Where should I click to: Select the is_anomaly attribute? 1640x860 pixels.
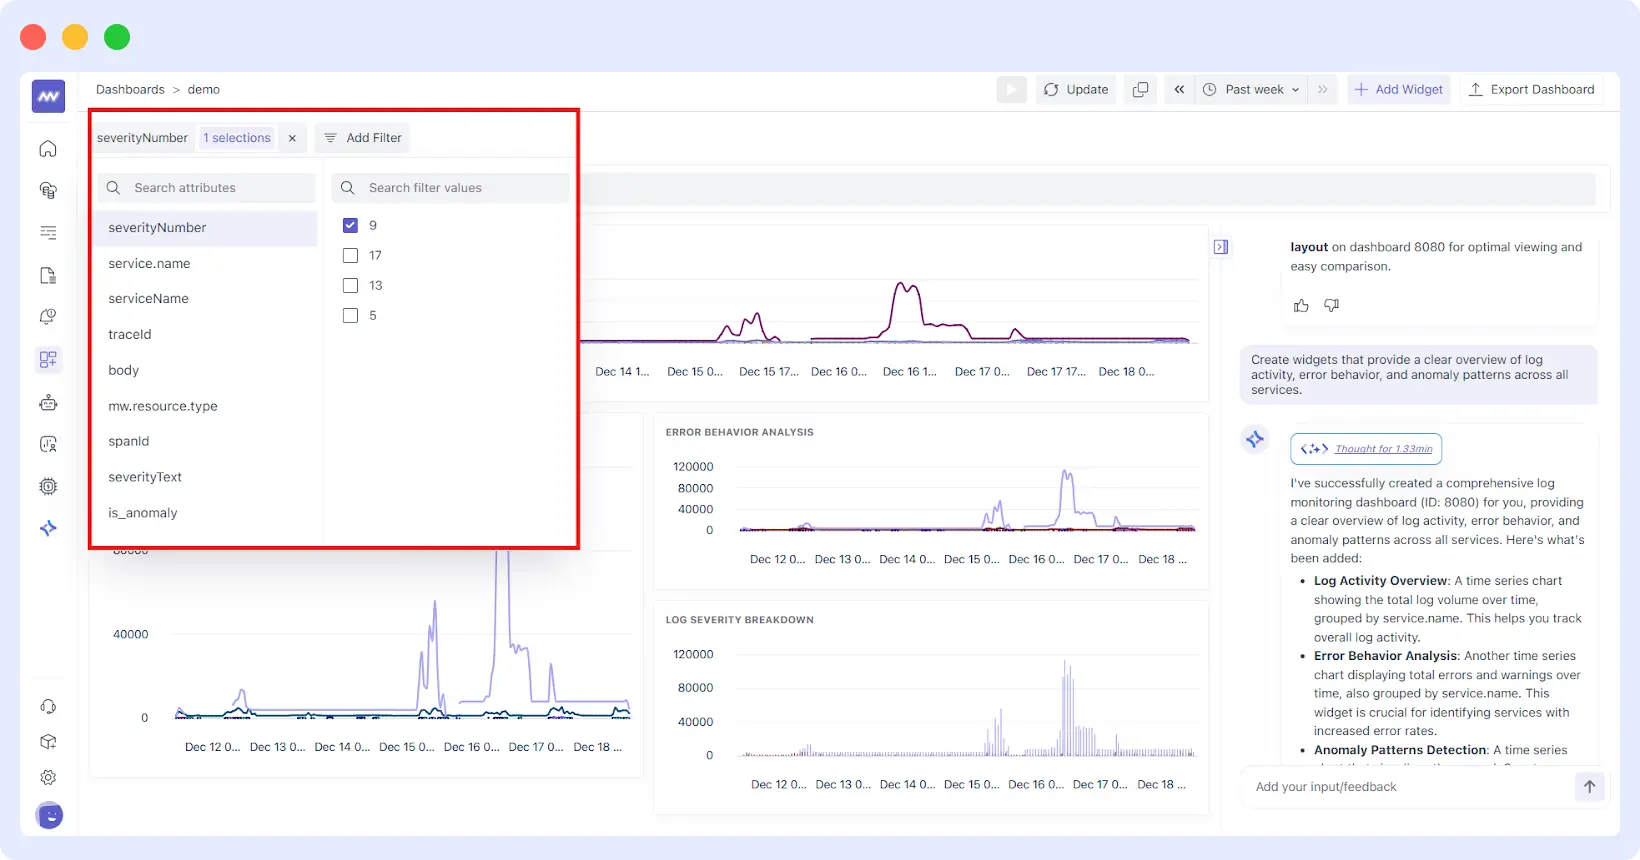(206, 513)
